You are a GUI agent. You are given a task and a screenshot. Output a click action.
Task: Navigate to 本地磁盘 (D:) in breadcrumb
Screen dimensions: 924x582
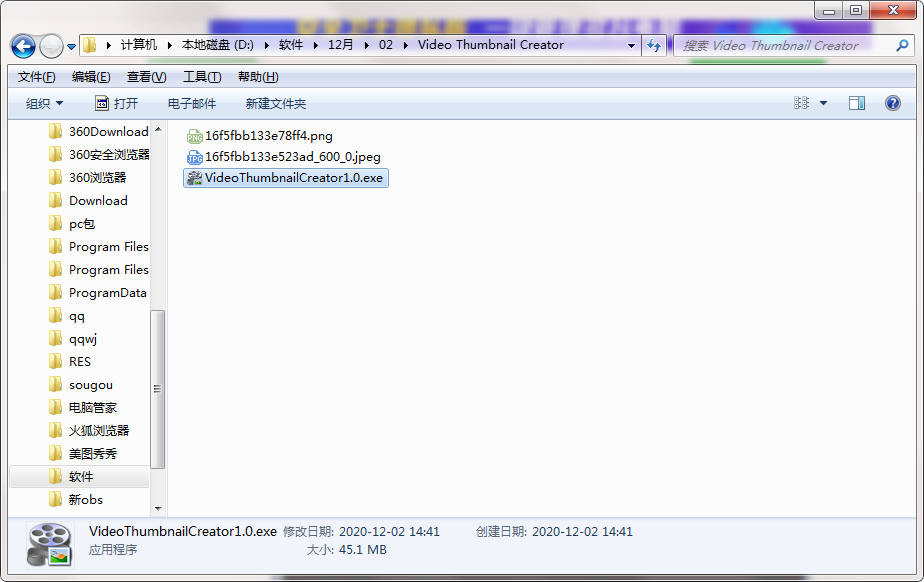(217, 45)
